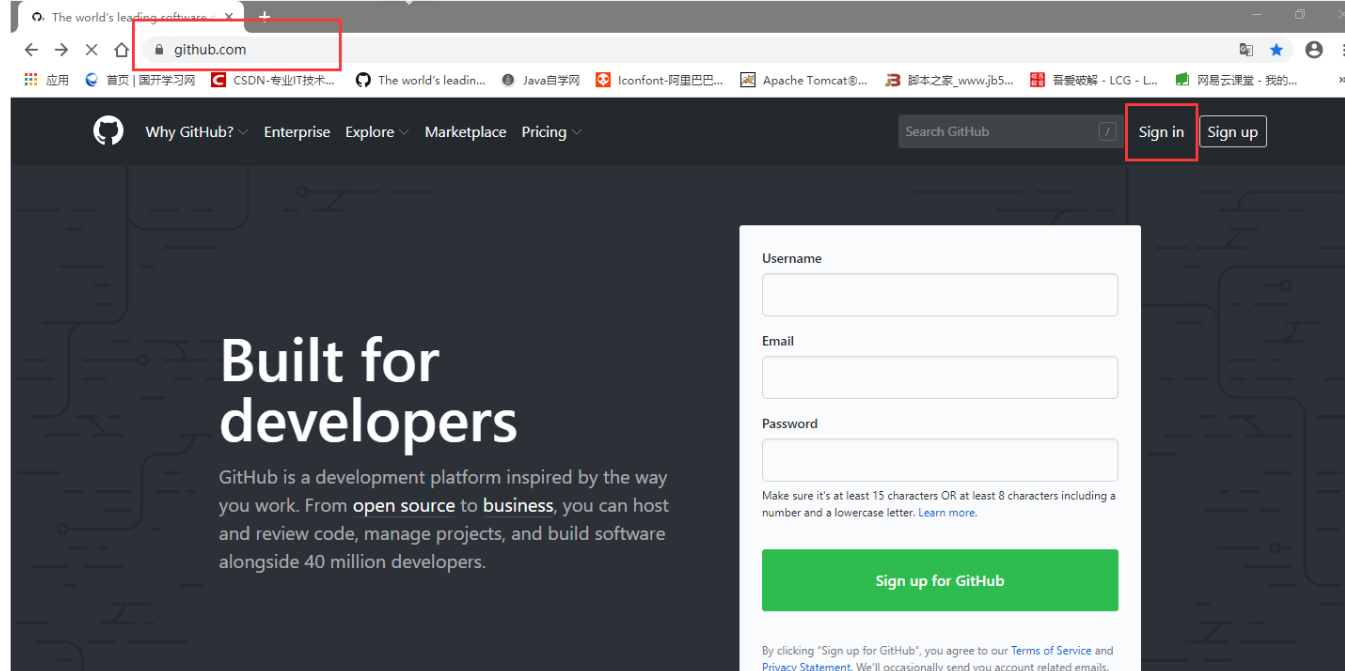The image size is (1345, 671).
Task: Open a new tab with the plus button
Action: (264, 16)
